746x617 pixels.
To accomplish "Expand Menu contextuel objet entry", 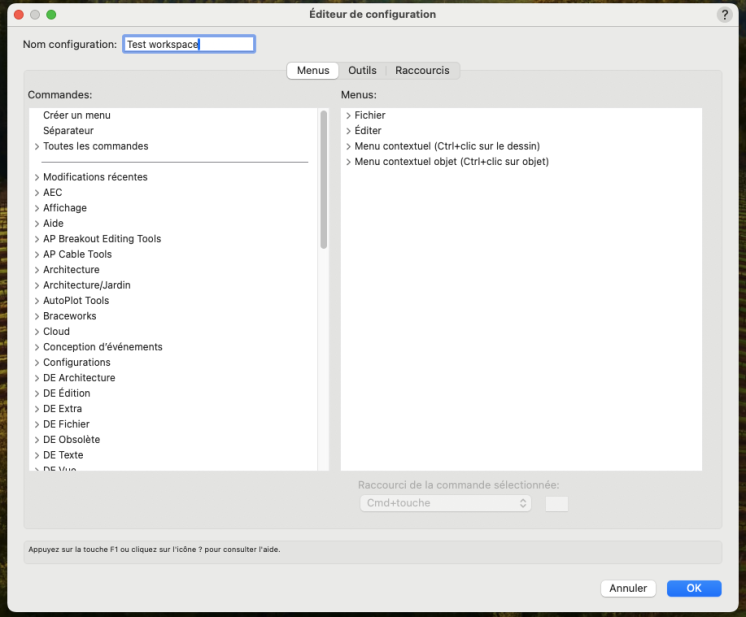I will coord(348,162).
